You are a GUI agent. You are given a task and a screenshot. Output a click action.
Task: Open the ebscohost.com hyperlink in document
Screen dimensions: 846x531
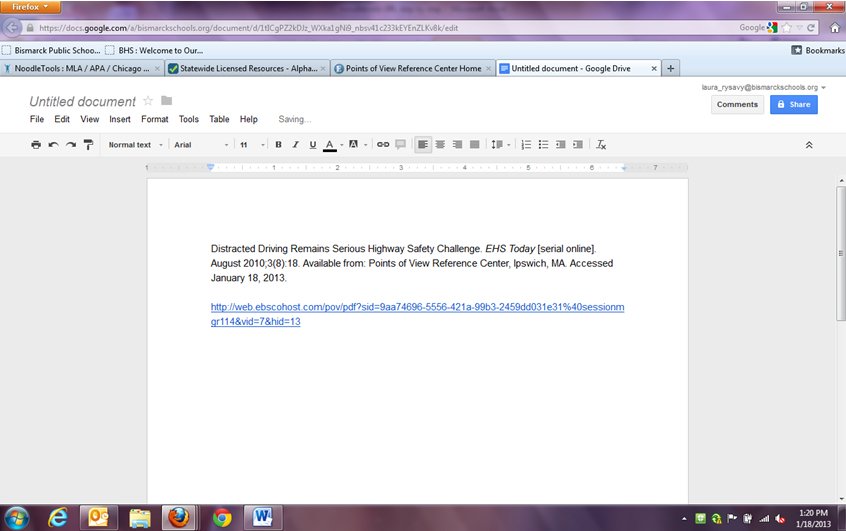(x=417, y=314)
